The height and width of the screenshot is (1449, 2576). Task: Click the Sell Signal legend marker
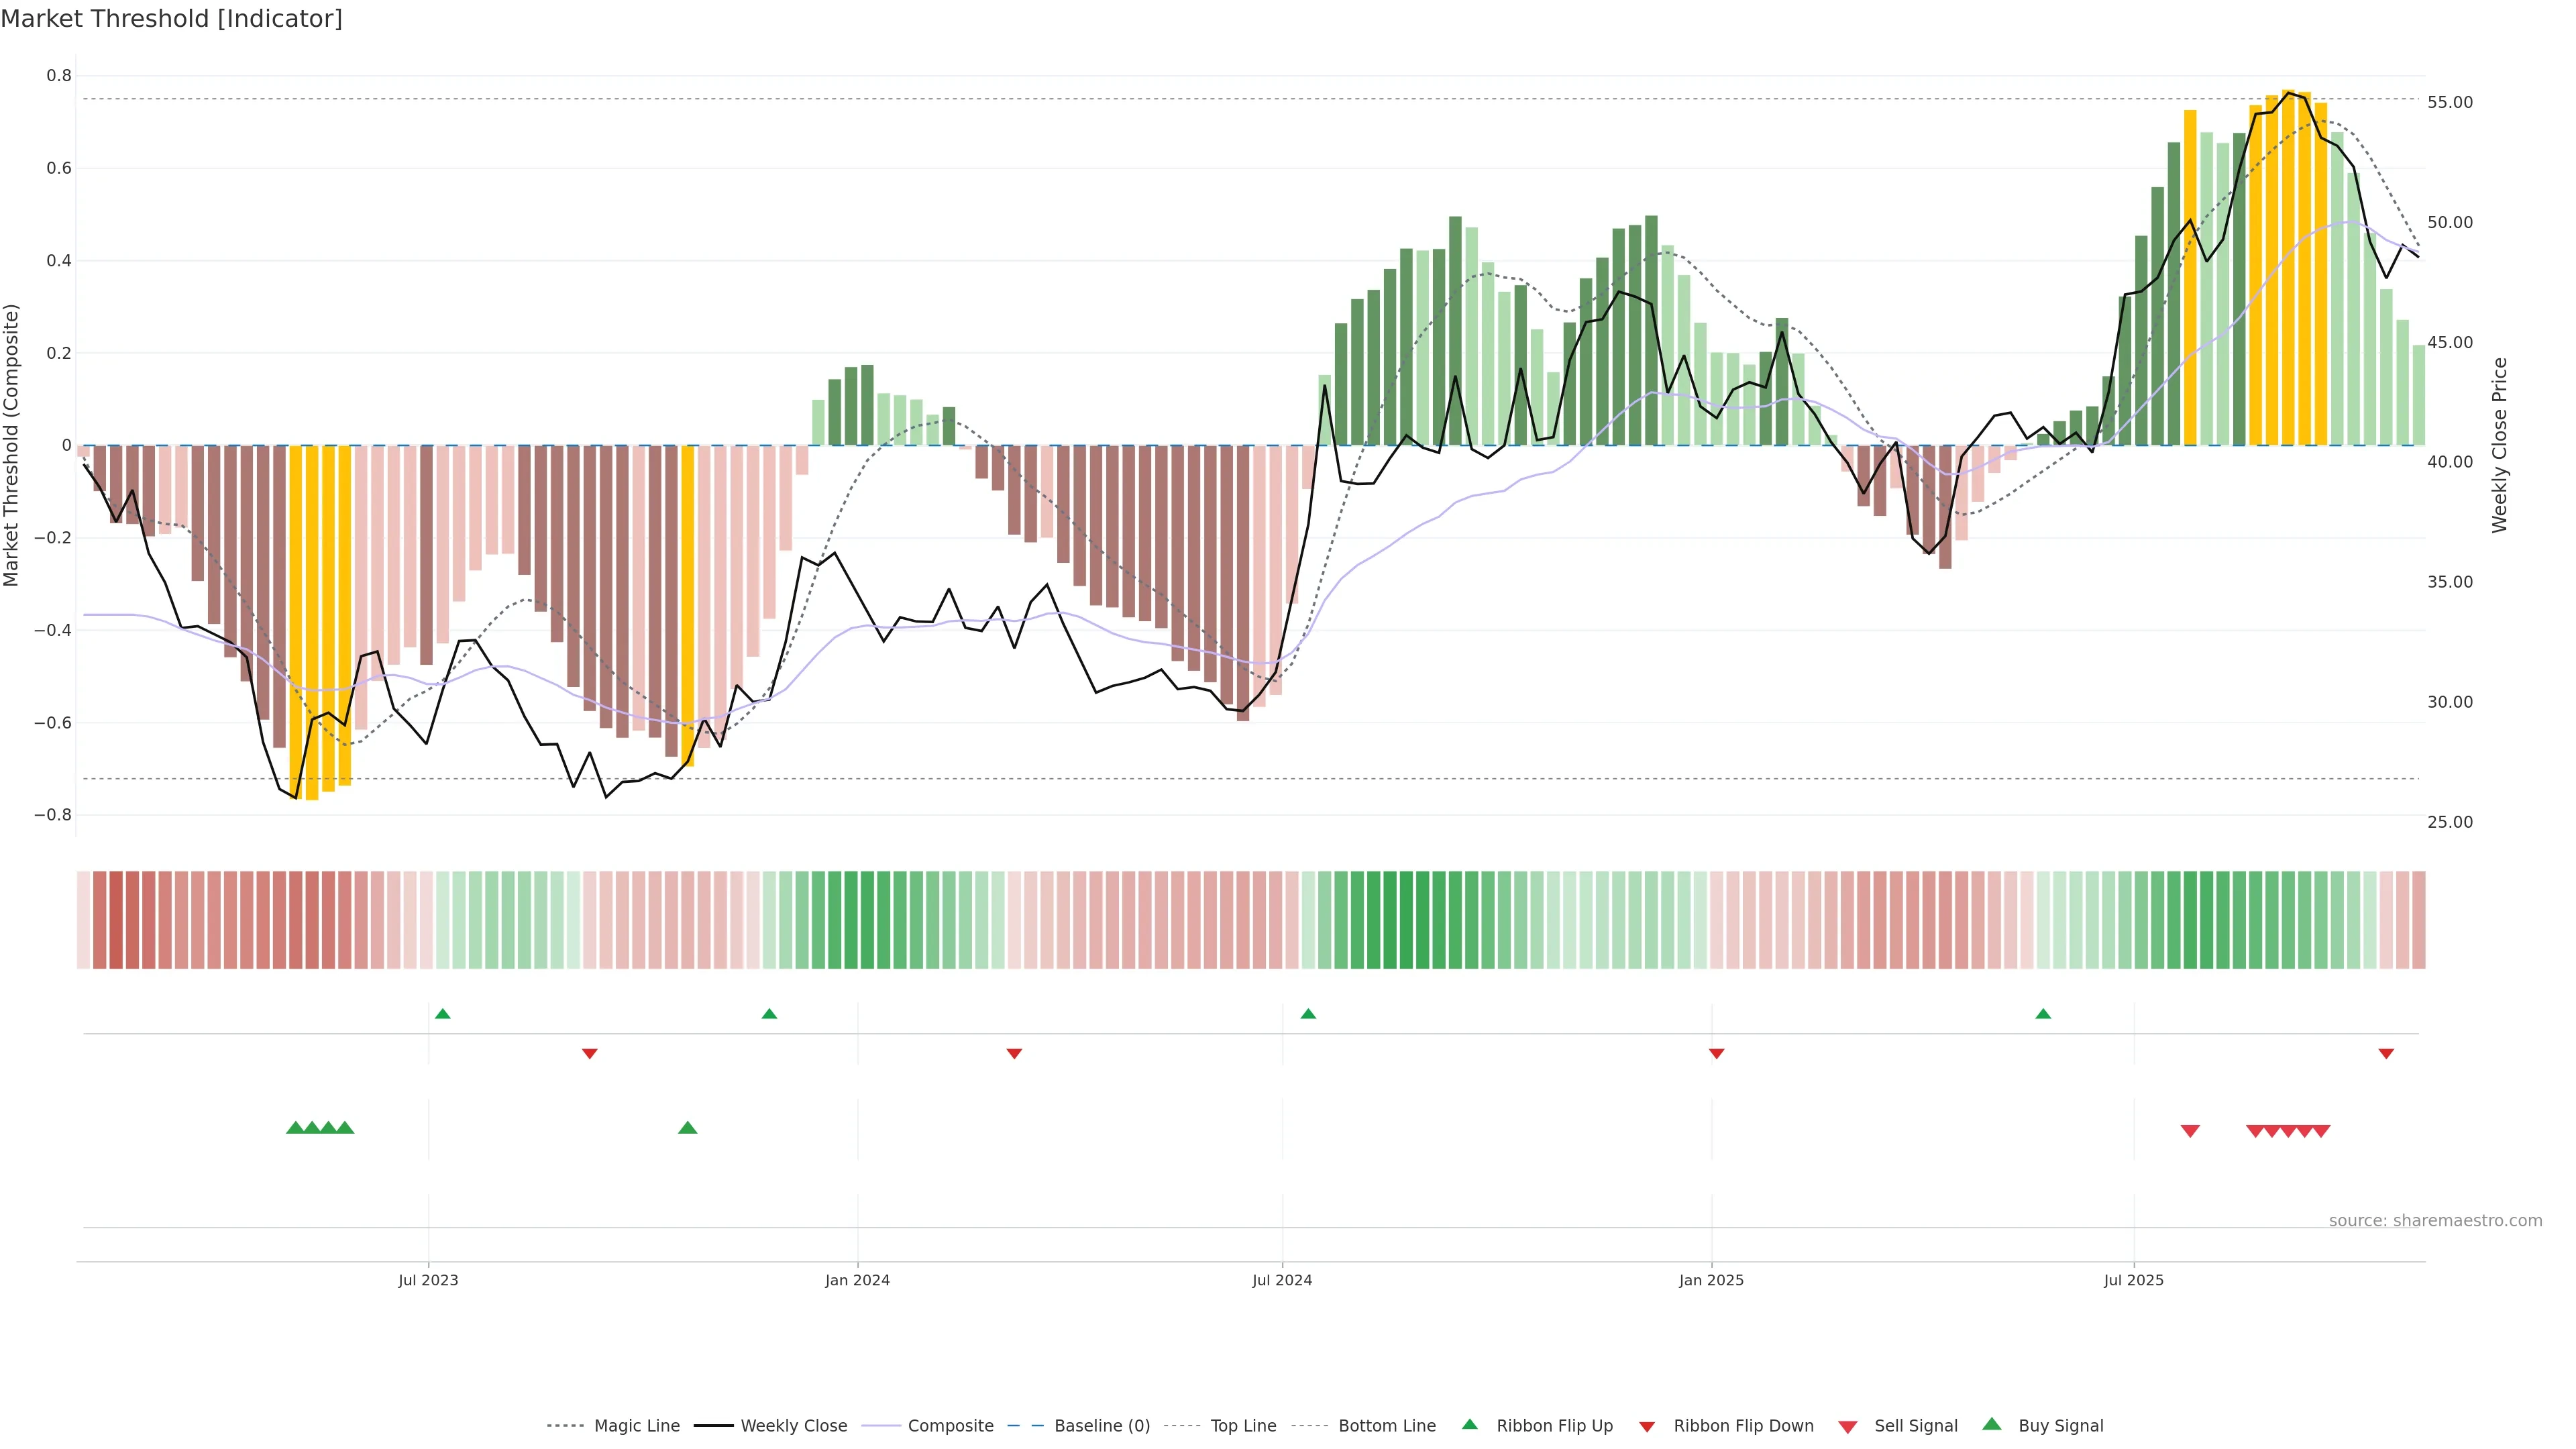click(x=1848, y=1427)
